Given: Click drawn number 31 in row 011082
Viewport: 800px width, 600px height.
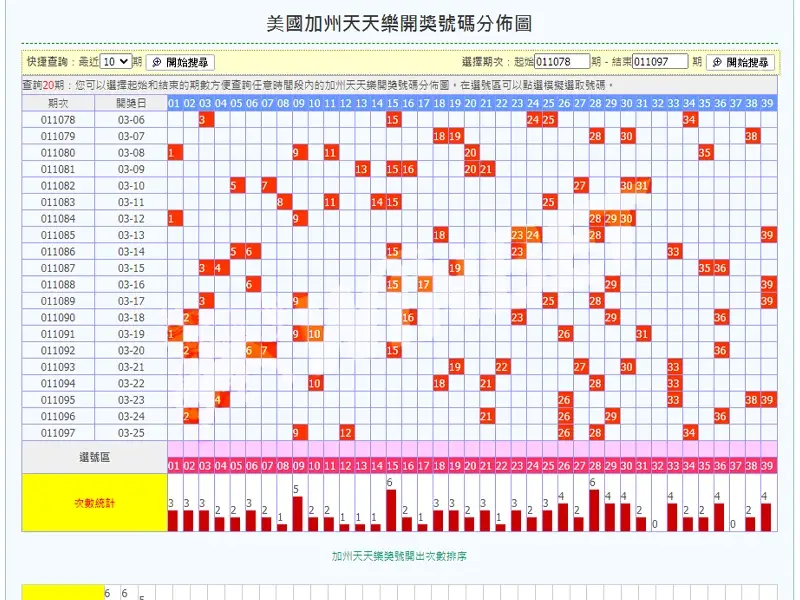Looking at the screenshot, I should [x=643, y=186].
